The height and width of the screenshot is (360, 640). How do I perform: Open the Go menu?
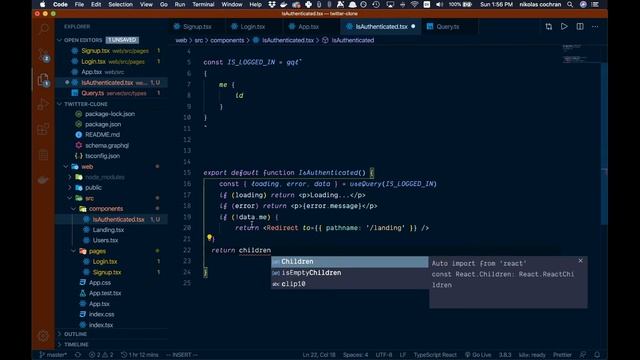coord(164,4)
